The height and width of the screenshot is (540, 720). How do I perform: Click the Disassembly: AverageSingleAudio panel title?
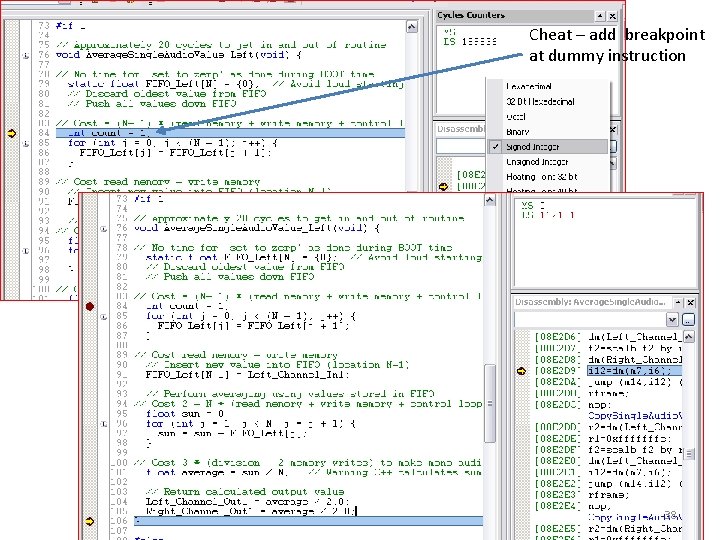(x=590, y=302)
